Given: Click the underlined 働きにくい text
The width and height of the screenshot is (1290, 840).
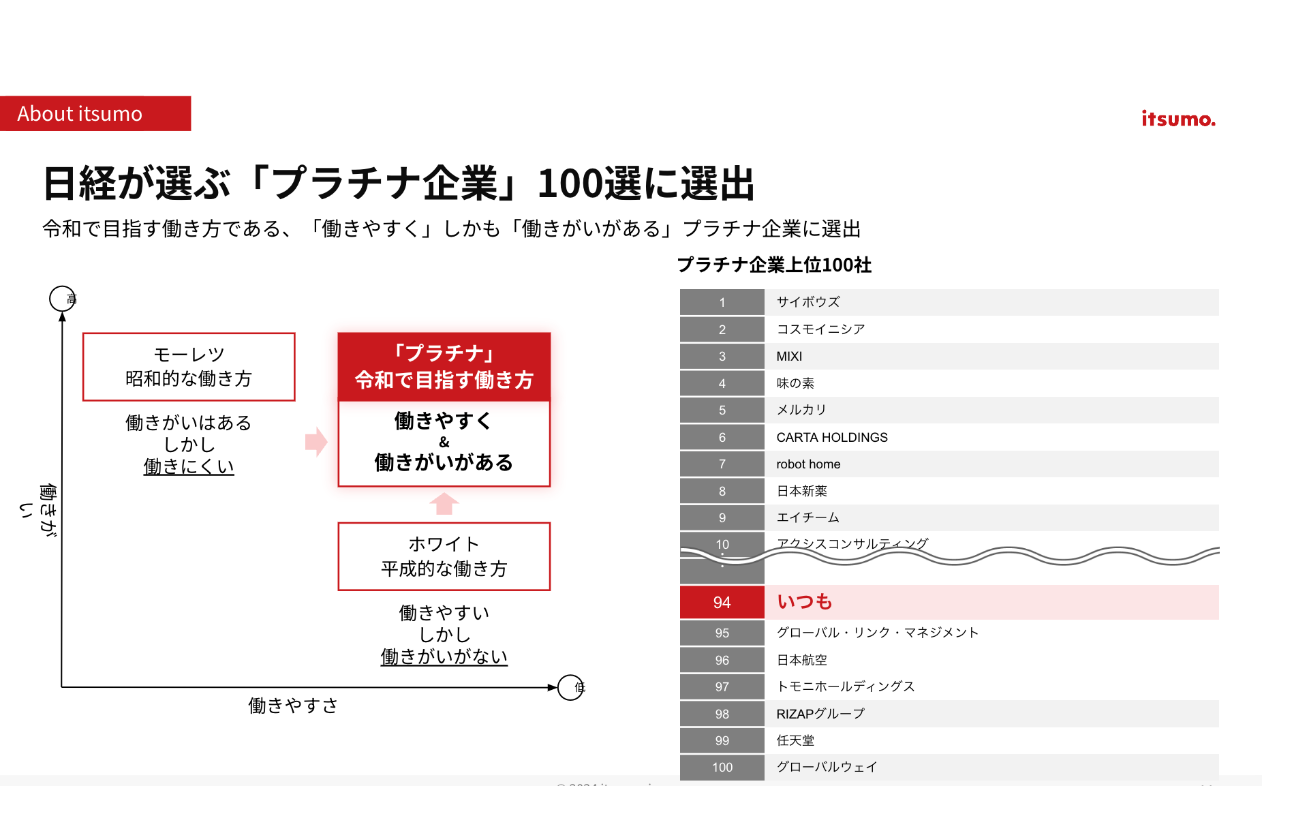Looking at the screenshot, I should coord(188,466).
